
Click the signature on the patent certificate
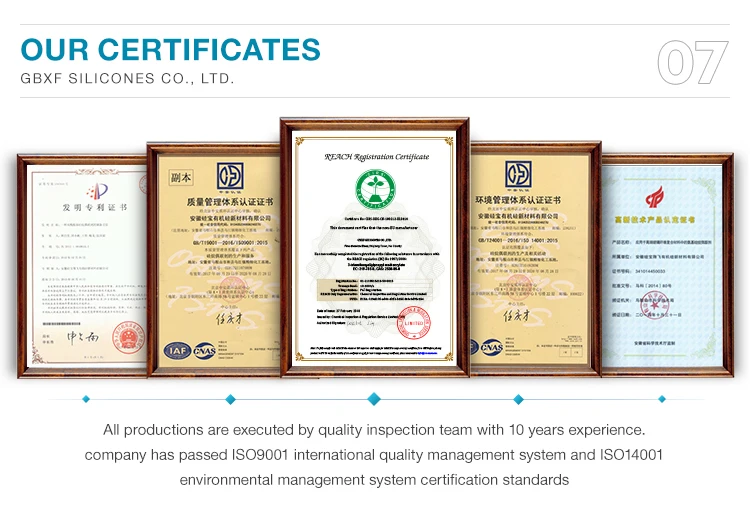82,338
